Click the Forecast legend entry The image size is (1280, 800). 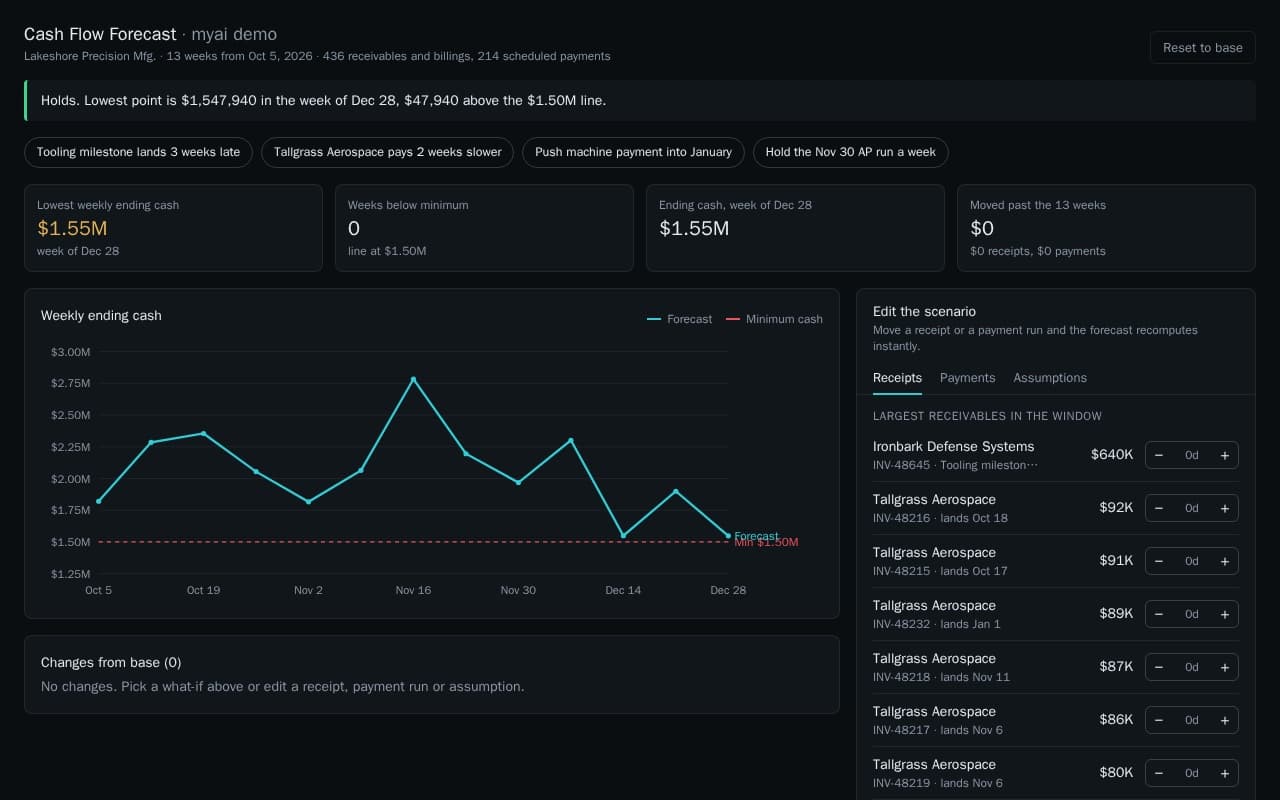680,319
